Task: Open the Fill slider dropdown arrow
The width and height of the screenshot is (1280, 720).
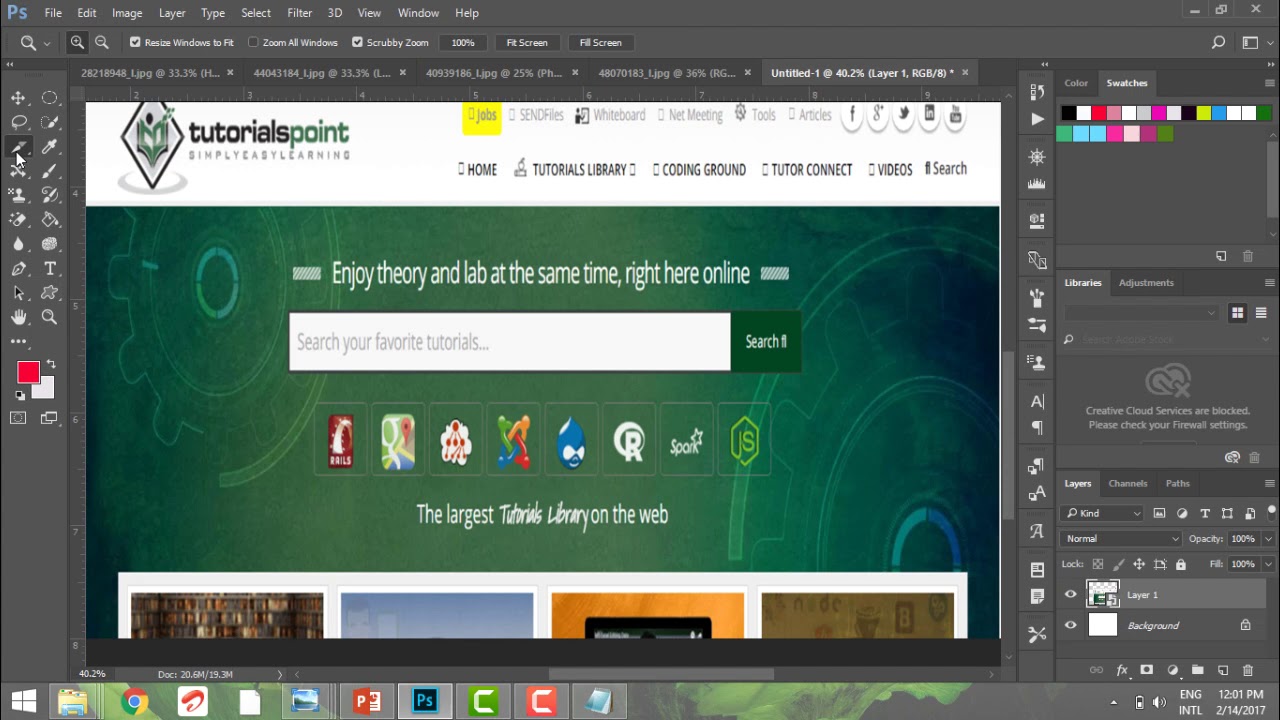Action: point(1267,564)
